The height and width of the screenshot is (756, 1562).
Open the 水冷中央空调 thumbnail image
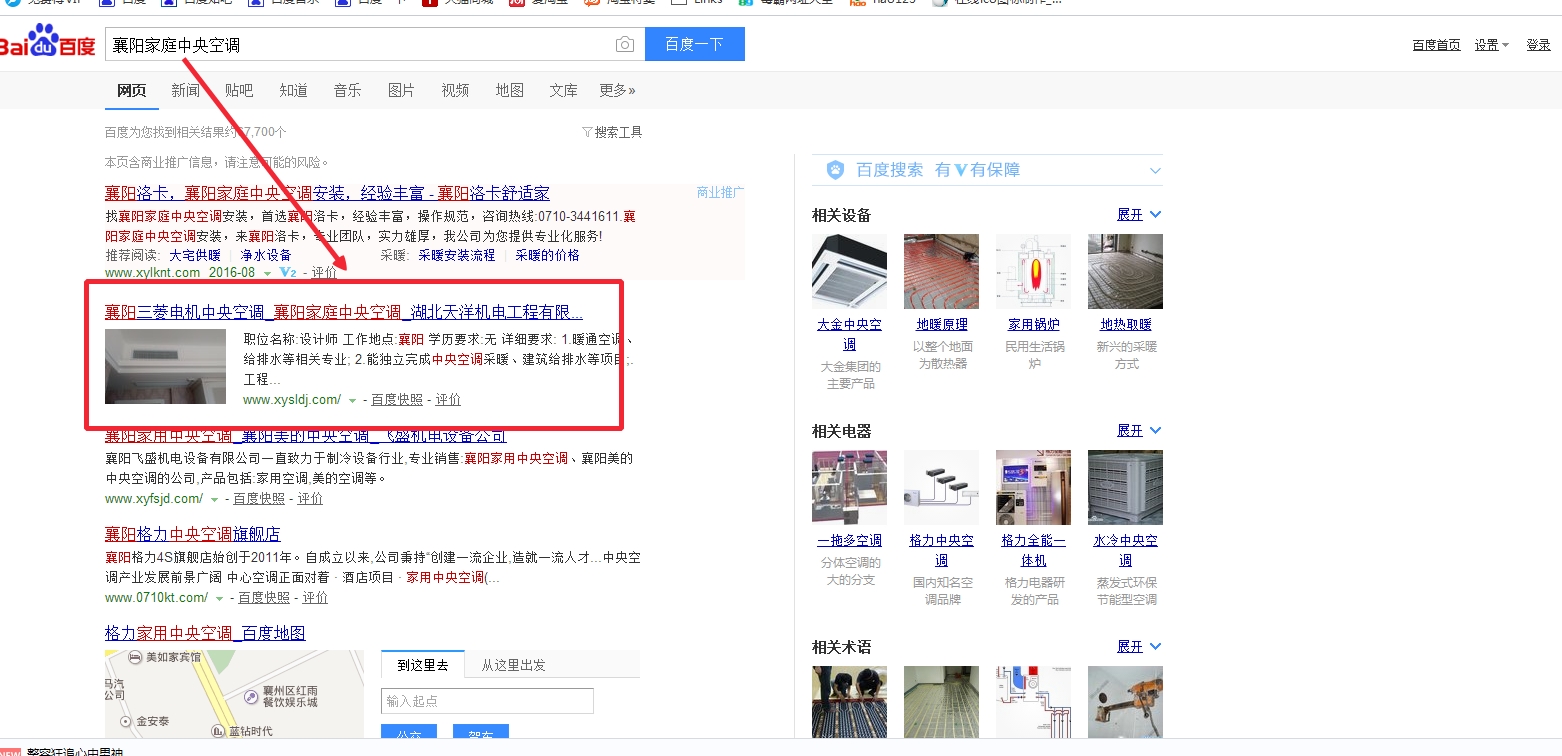(1125, 487)
